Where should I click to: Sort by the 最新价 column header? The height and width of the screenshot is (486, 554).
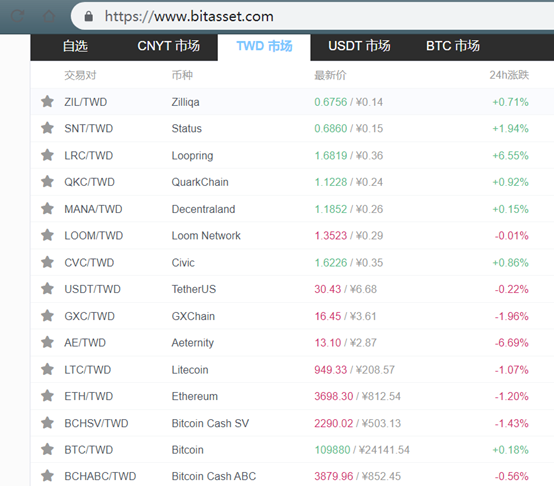(330, 75)
